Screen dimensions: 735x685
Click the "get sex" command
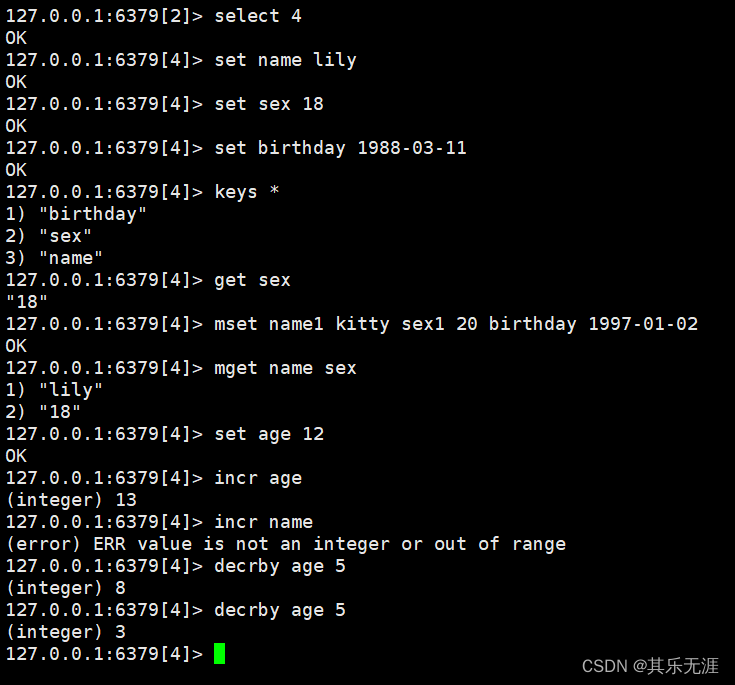point(252,280)
